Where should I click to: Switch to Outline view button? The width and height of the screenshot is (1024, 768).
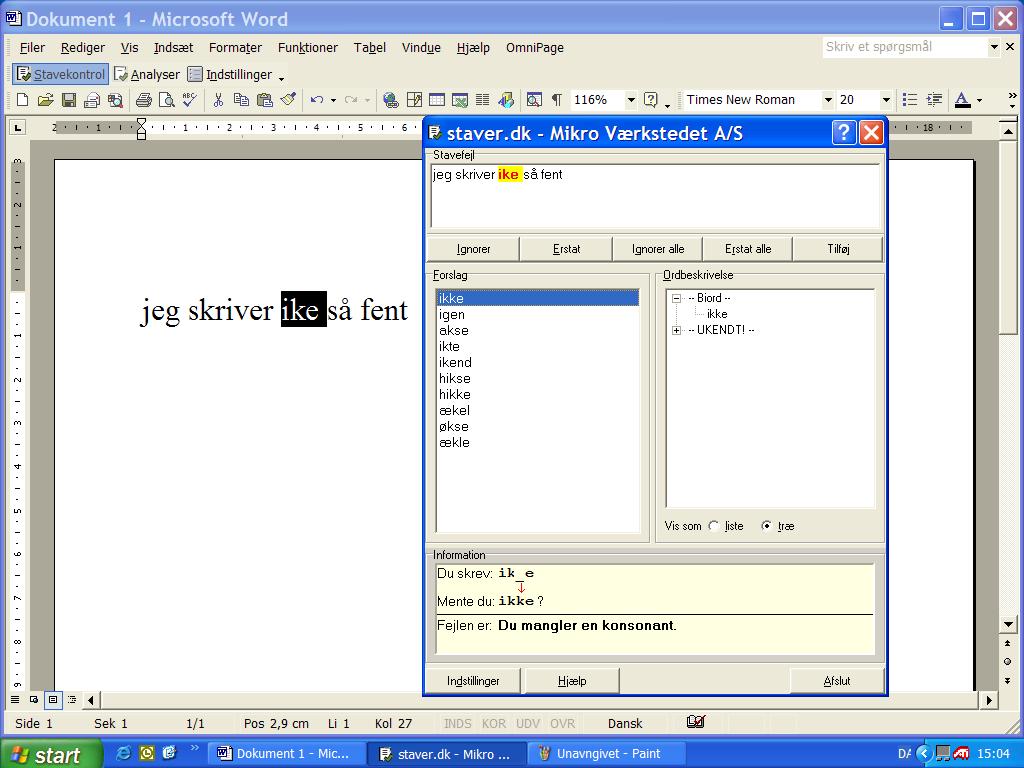point(72,700)
